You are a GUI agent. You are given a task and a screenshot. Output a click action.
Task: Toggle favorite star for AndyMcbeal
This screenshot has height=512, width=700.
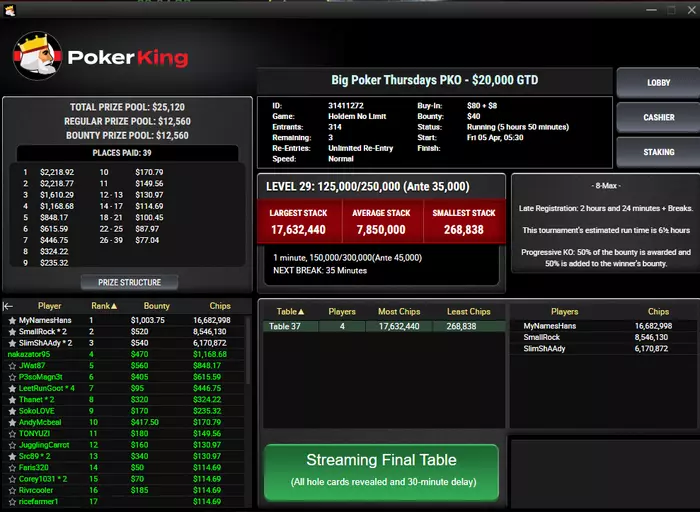[x=12, y=422]
